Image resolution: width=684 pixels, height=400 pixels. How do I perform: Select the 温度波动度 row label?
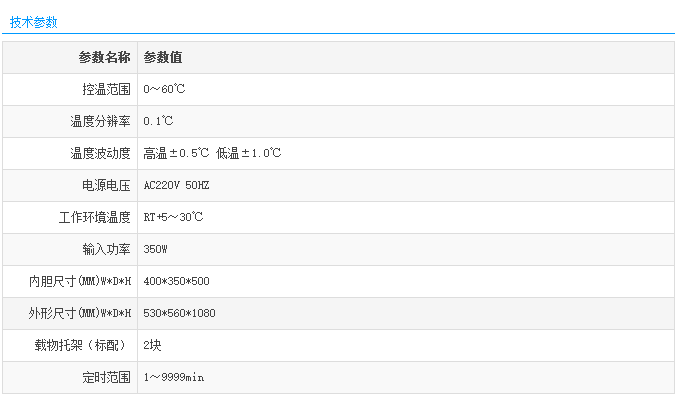[x=100, y=153]
